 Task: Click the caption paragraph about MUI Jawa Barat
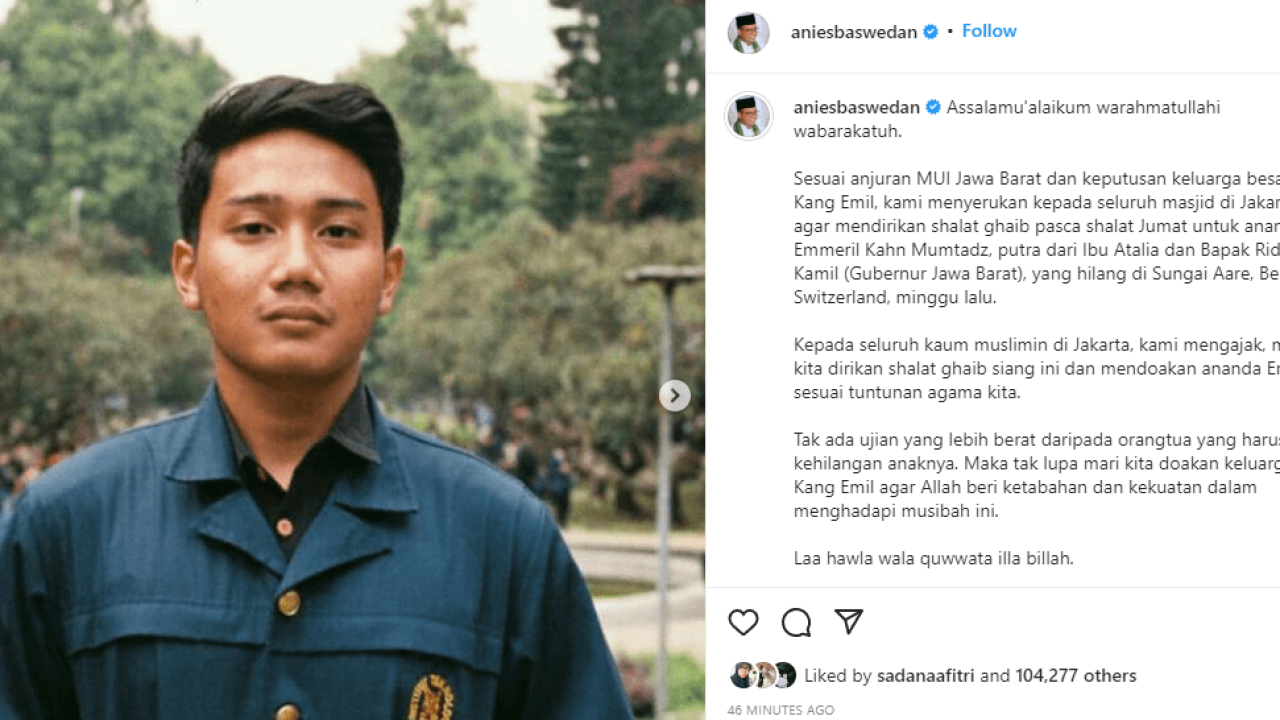pyautogui.click(x=1037, y=238)
